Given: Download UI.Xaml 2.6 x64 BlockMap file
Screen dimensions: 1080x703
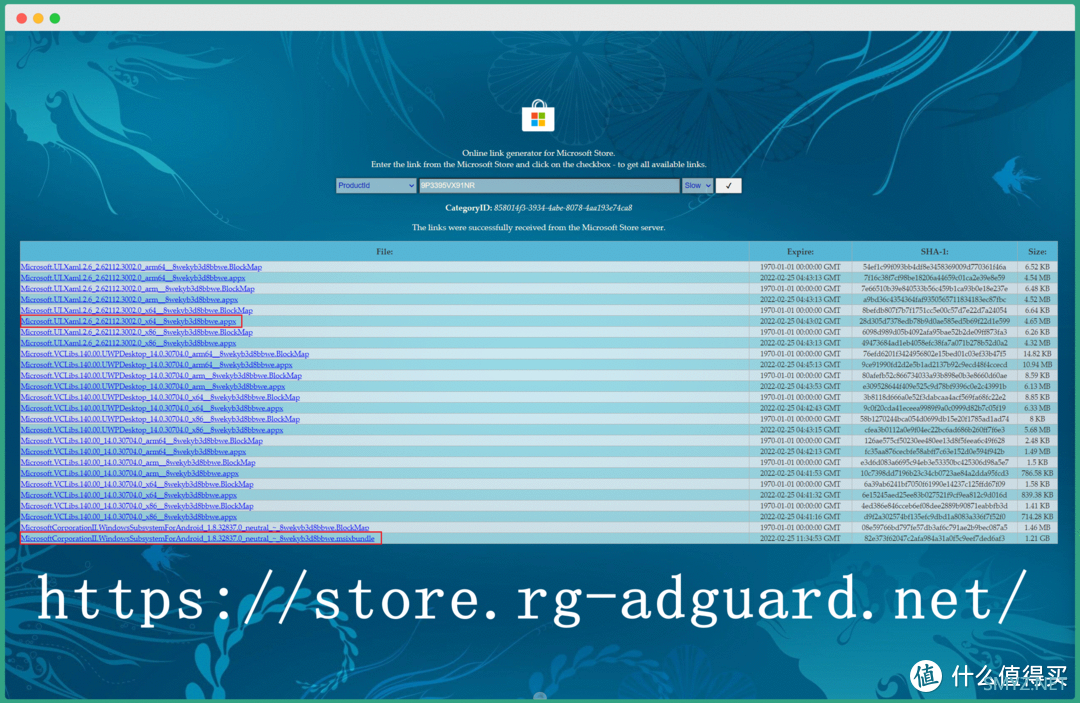Looking at the screenshot, I should click(x=137, y=311).
